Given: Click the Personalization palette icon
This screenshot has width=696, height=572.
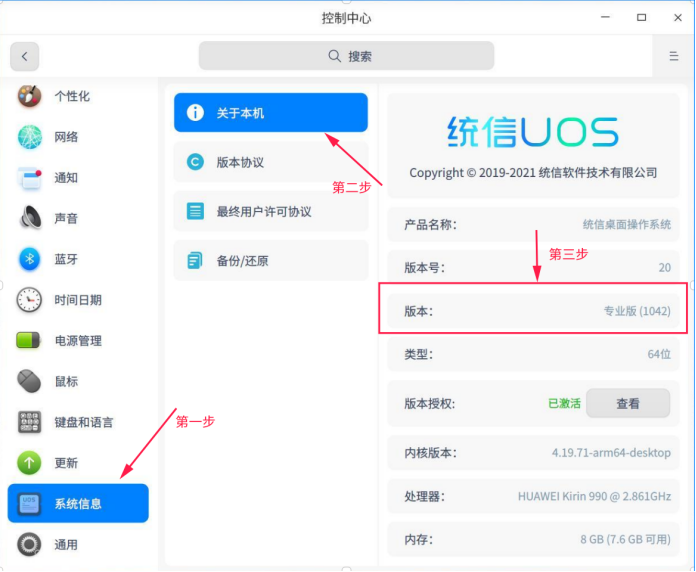Looking at the screenshot, I should [x=29, y=96].
